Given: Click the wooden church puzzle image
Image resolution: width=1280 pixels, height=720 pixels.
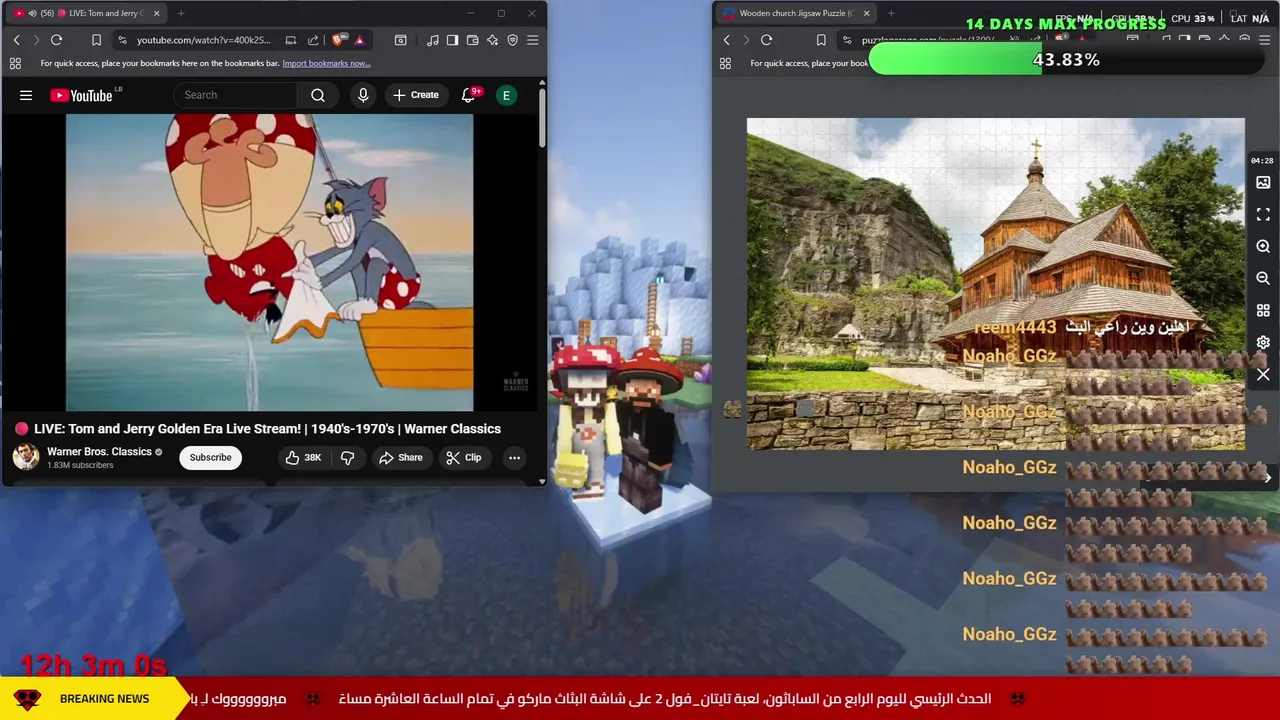Looking at the screenshot, I should click(x=996, y=285).
